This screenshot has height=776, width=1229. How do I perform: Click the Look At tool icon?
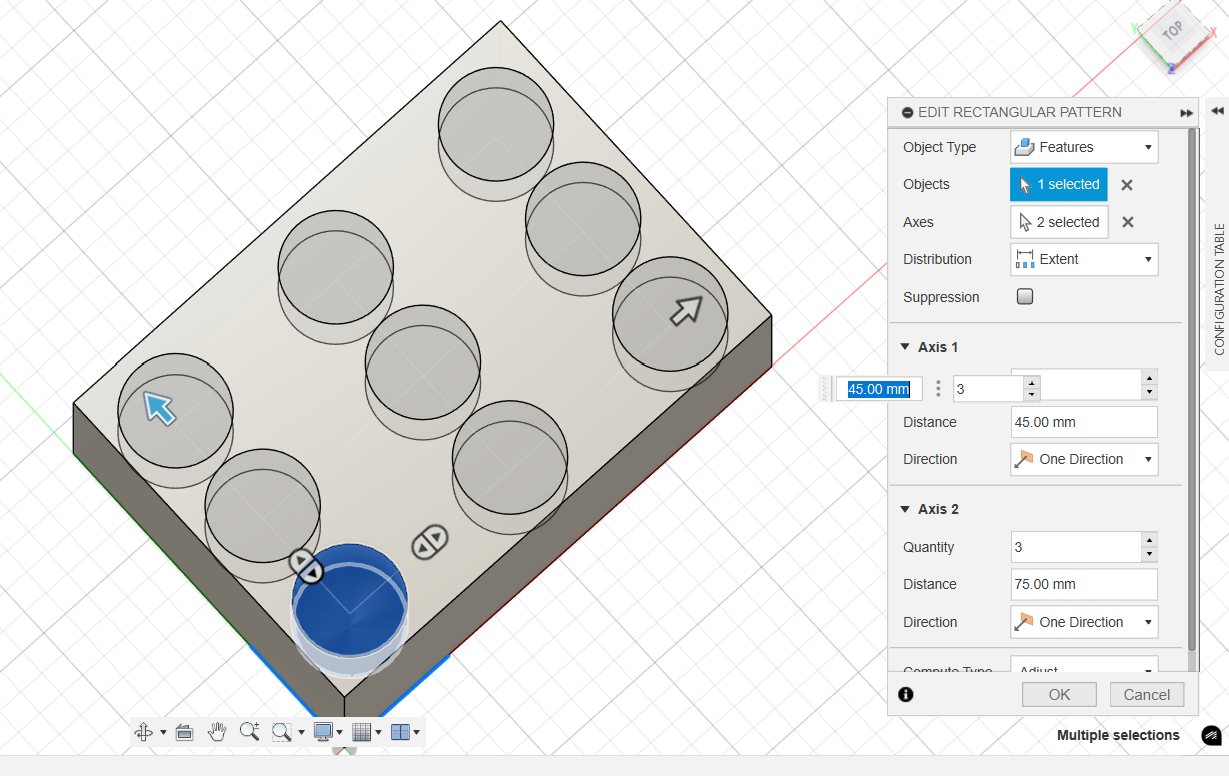(184, 732)
